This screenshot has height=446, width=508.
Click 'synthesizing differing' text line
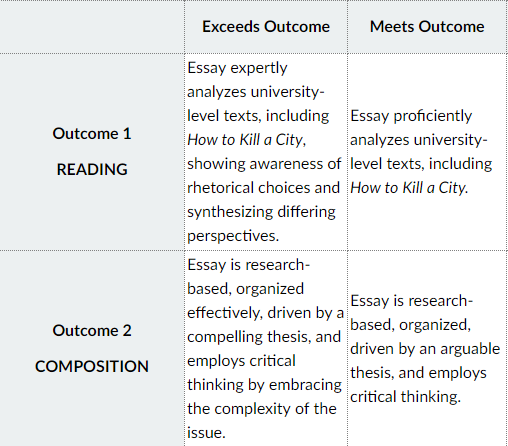tap(261, 212)
